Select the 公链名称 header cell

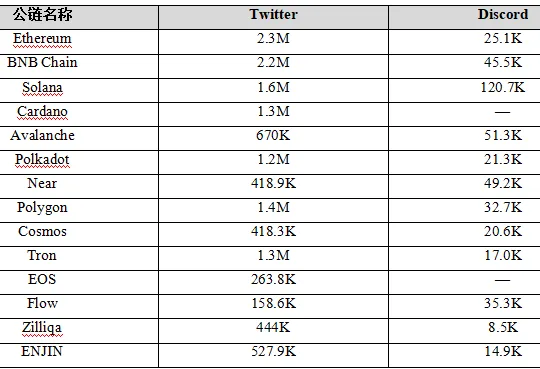[43, 15]
